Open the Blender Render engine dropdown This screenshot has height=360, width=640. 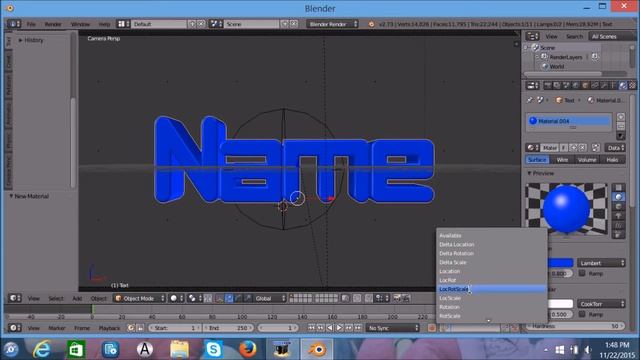332,24
